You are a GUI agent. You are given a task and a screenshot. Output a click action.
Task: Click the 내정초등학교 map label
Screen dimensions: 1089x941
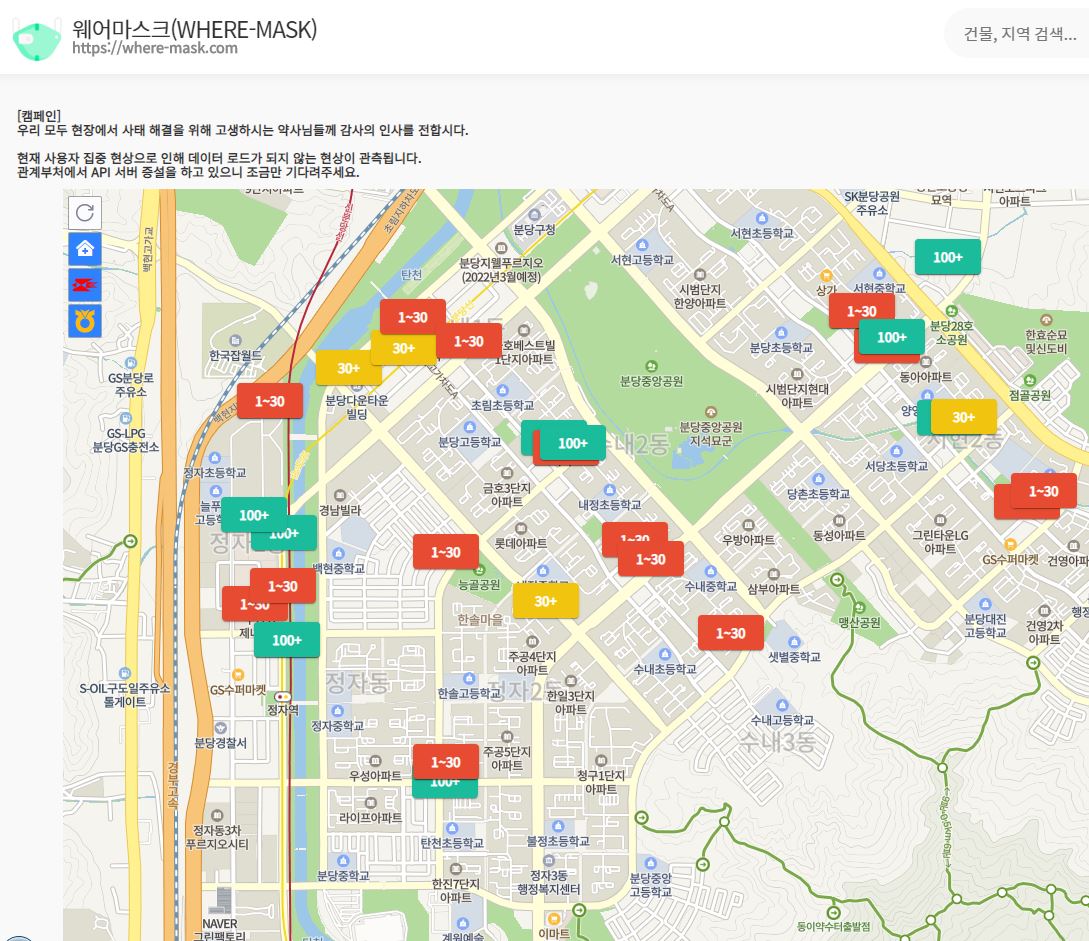tap(610, 505)
